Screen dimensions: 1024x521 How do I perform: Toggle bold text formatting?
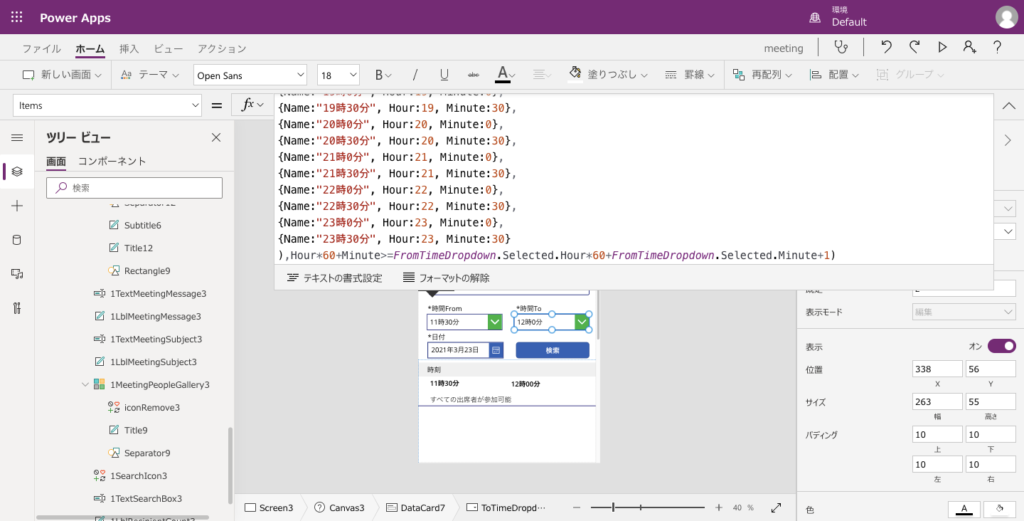(379, 75)
